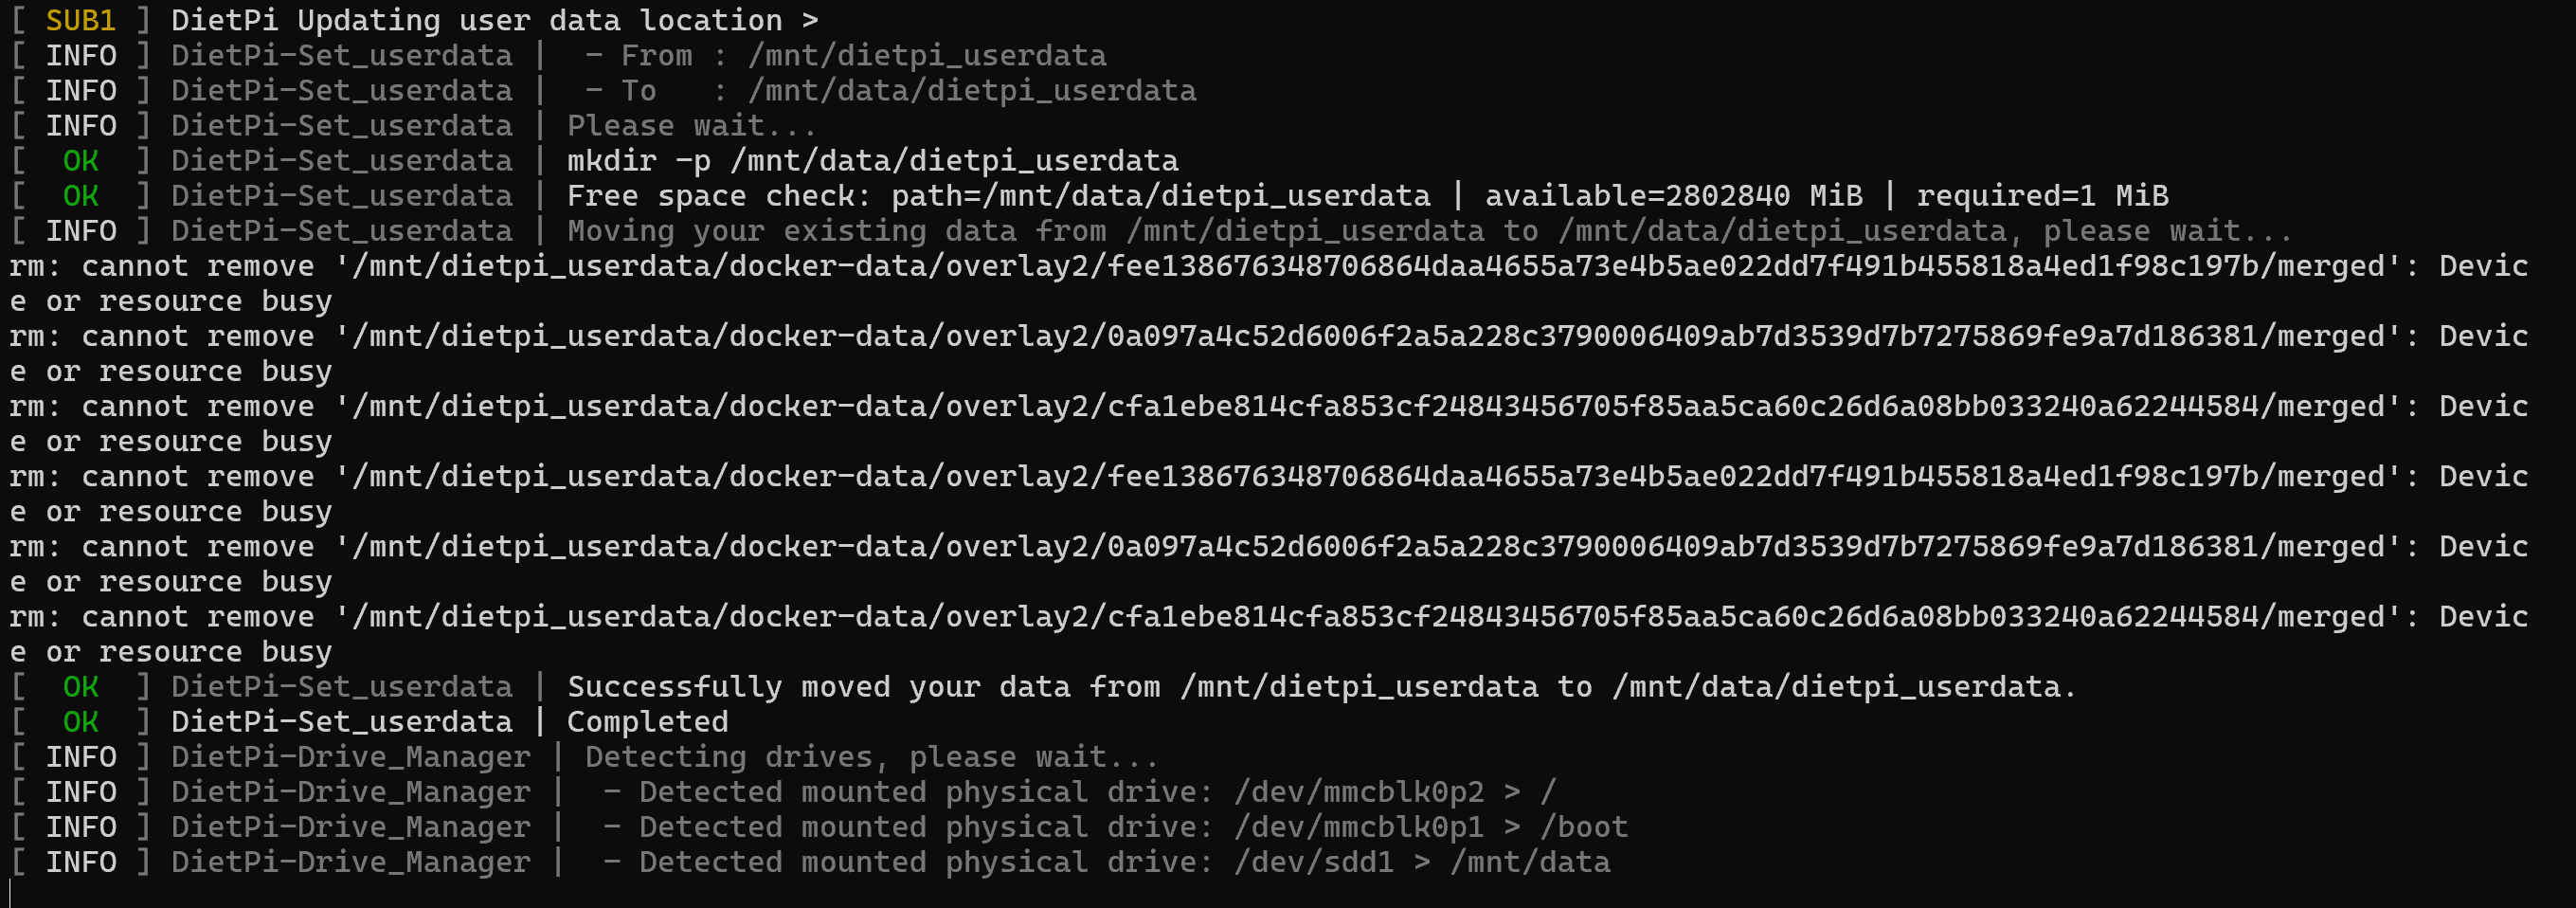Click the last 'e or resource busy' line
The width and height of the screenshot is (2576, 908).
click(x=171, y=651)
